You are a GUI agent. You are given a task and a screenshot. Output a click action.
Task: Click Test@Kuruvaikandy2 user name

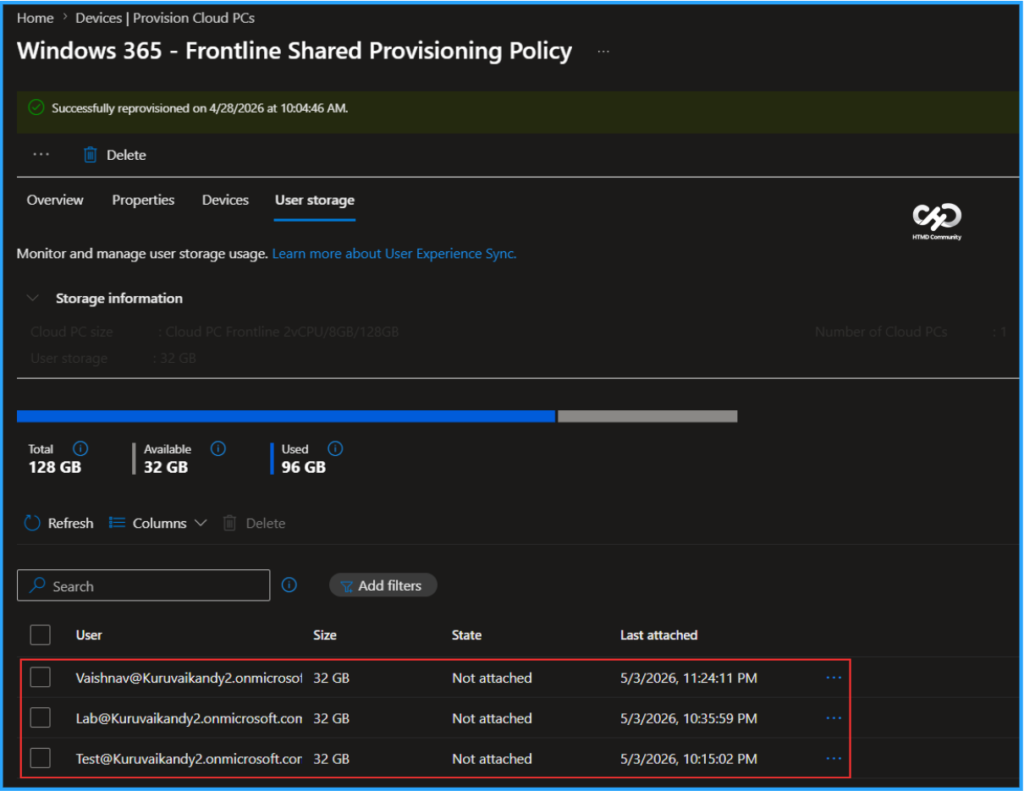(x=189, y=759)
